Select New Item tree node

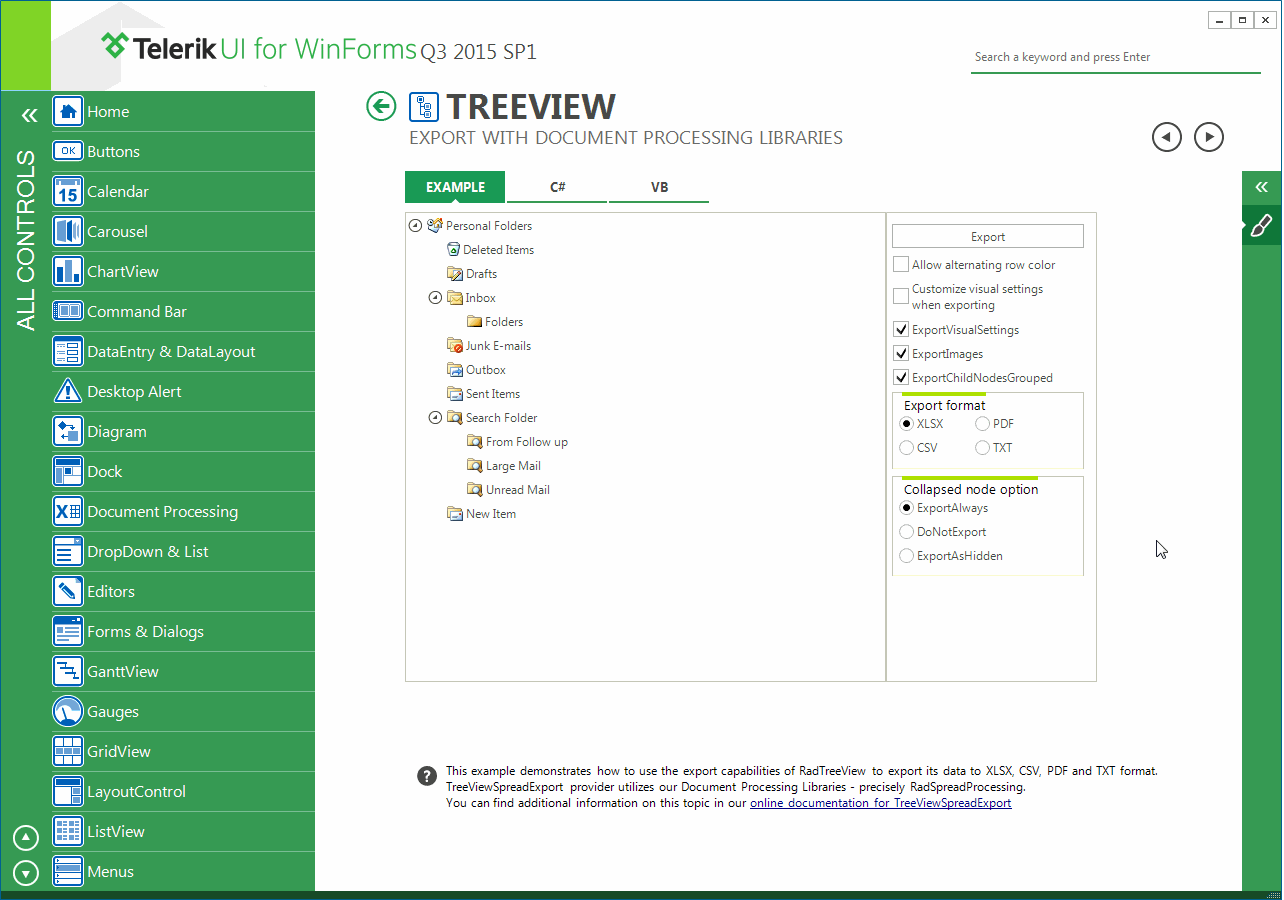point(491,514)
